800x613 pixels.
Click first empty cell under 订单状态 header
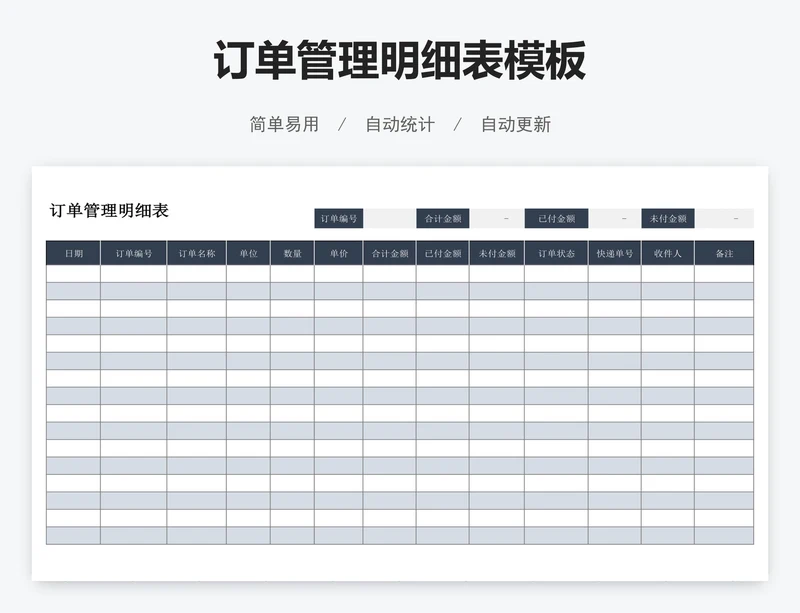pyautogui.click(x=557, y=274)
